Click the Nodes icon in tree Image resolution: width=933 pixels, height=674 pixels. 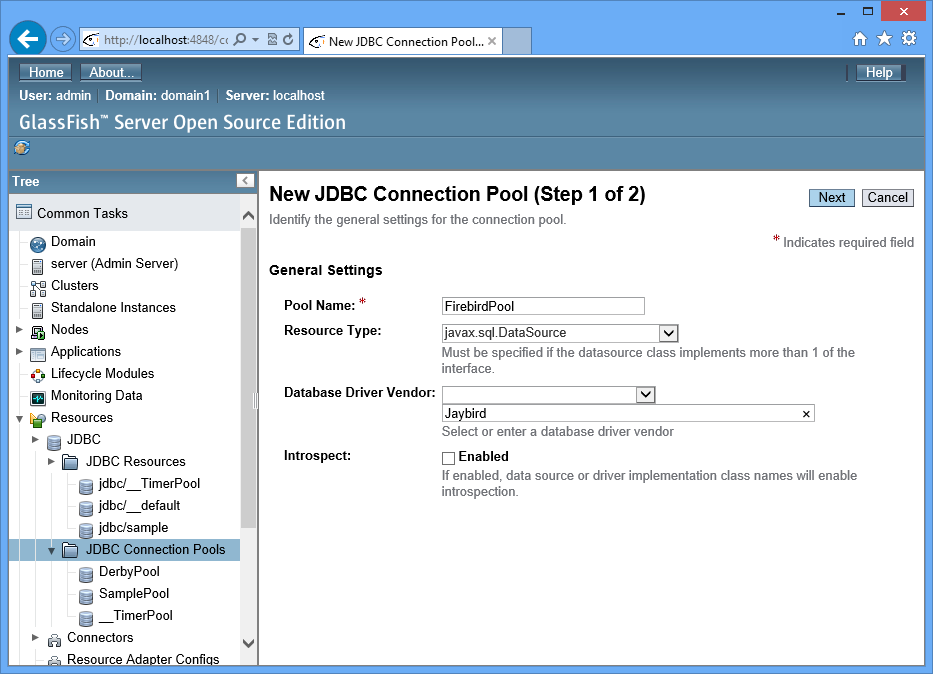pos(37,333)
